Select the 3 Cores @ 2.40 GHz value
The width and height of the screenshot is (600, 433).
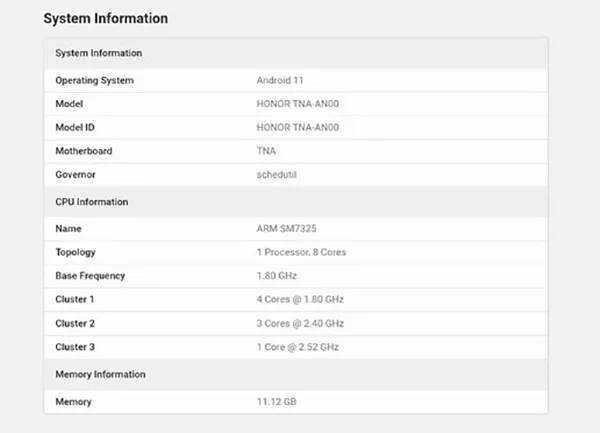tap(300, 323)
